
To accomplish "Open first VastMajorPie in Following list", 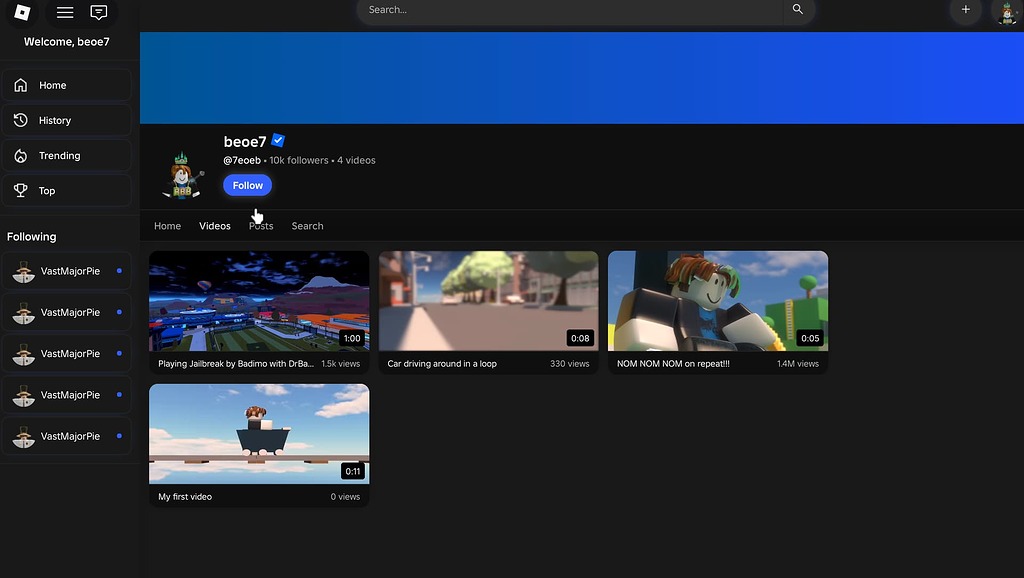I will [66, 271].
